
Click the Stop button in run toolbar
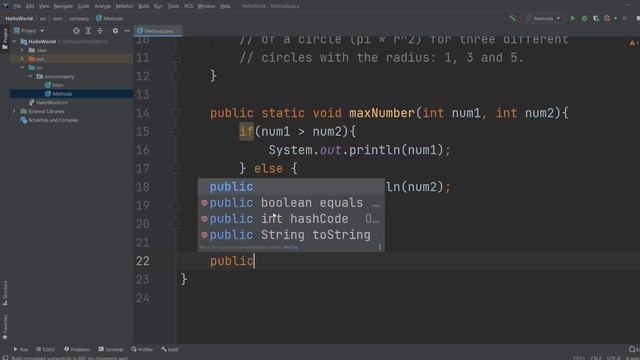tap(625, 18)
